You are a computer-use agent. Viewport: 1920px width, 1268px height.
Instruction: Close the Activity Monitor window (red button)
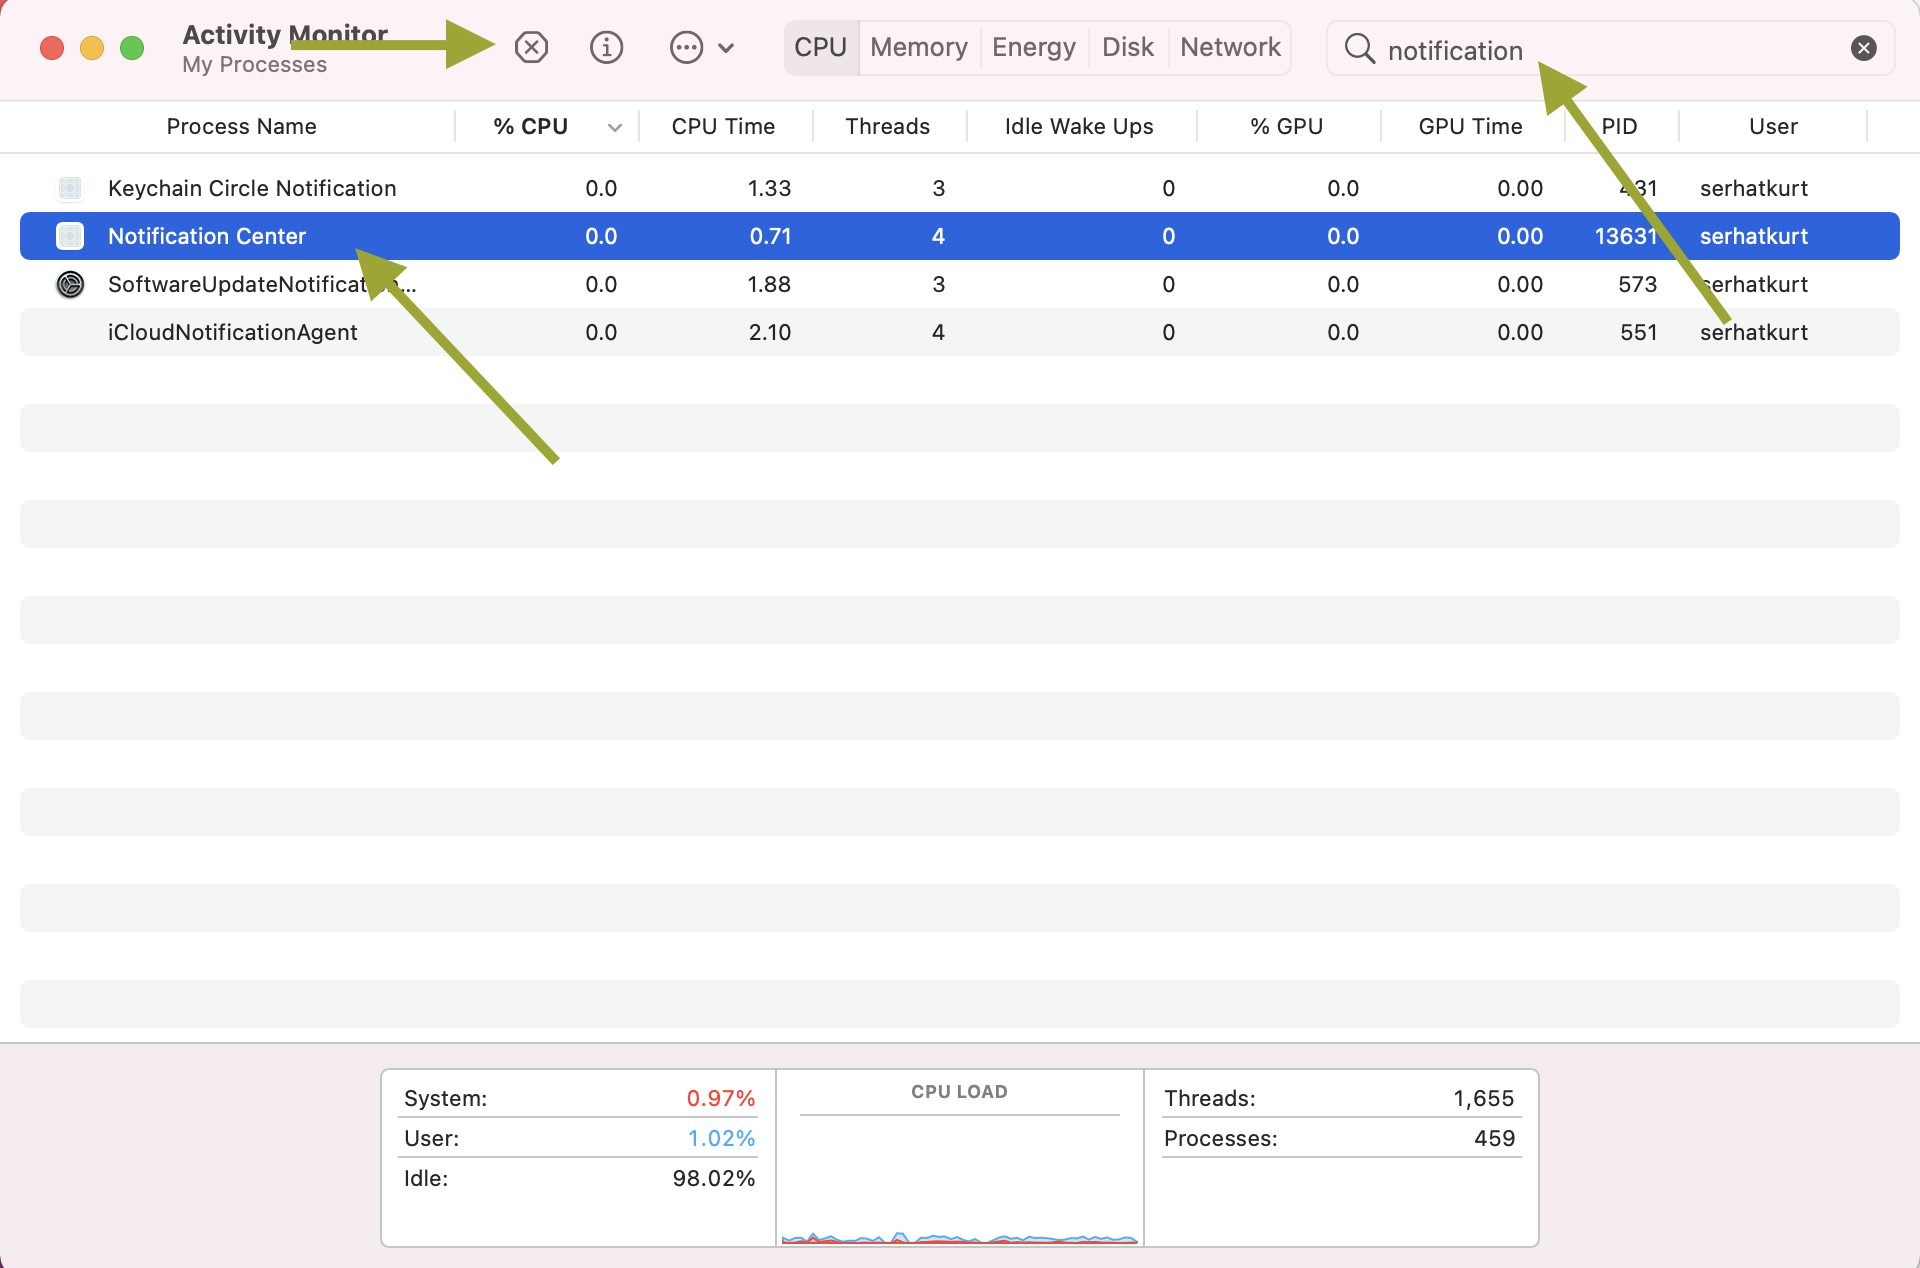pos(52,48)
